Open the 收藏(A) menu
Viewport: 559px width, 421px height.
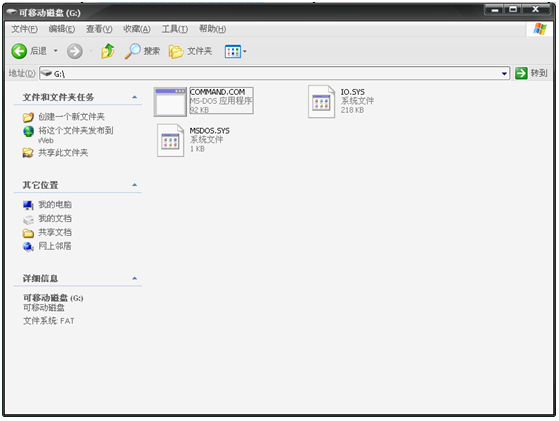(x=137, y=29)
